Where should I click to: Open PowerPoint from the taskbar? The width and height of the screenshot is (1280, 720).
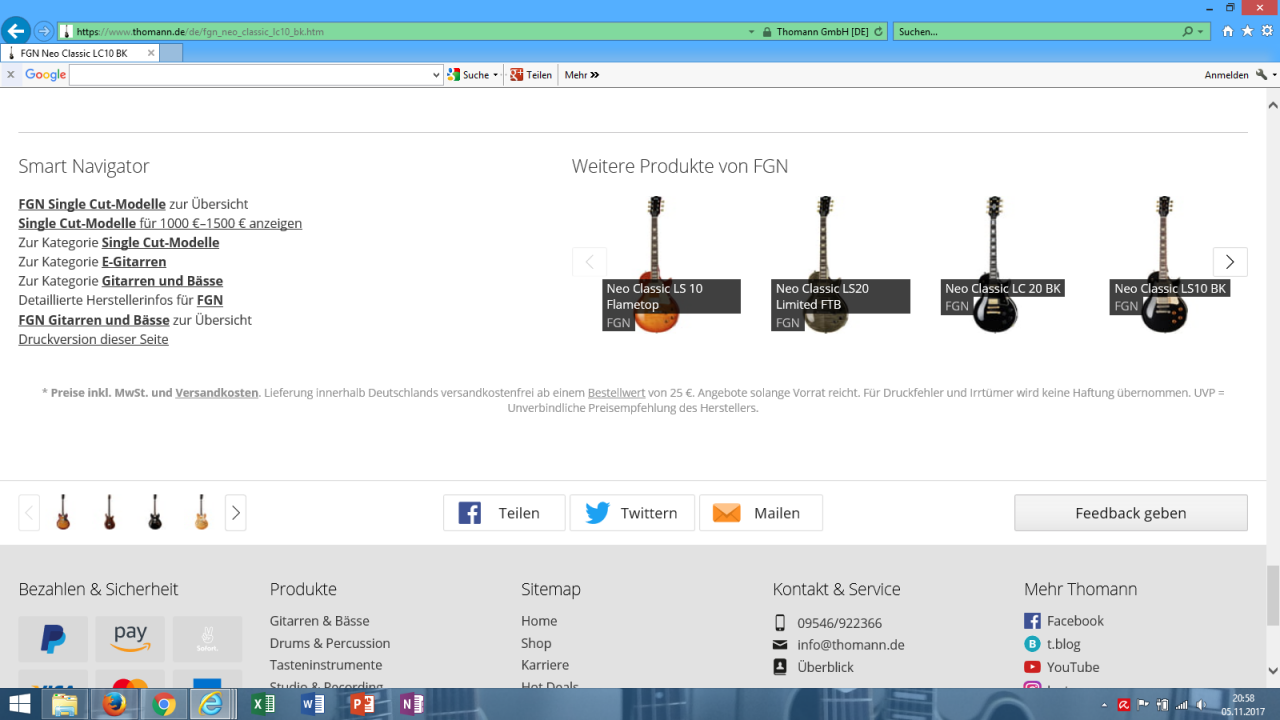point(362,704)
